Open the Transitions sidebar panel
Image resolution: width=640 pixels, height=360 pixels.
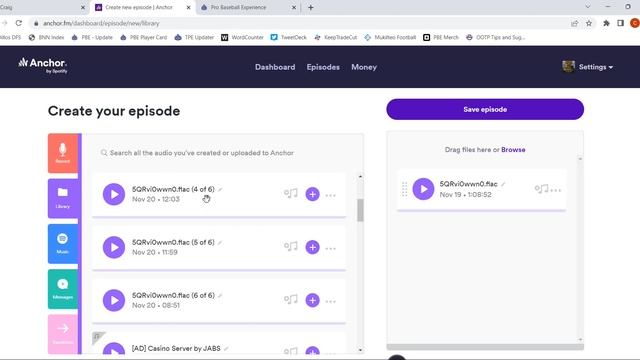point(62,333)
